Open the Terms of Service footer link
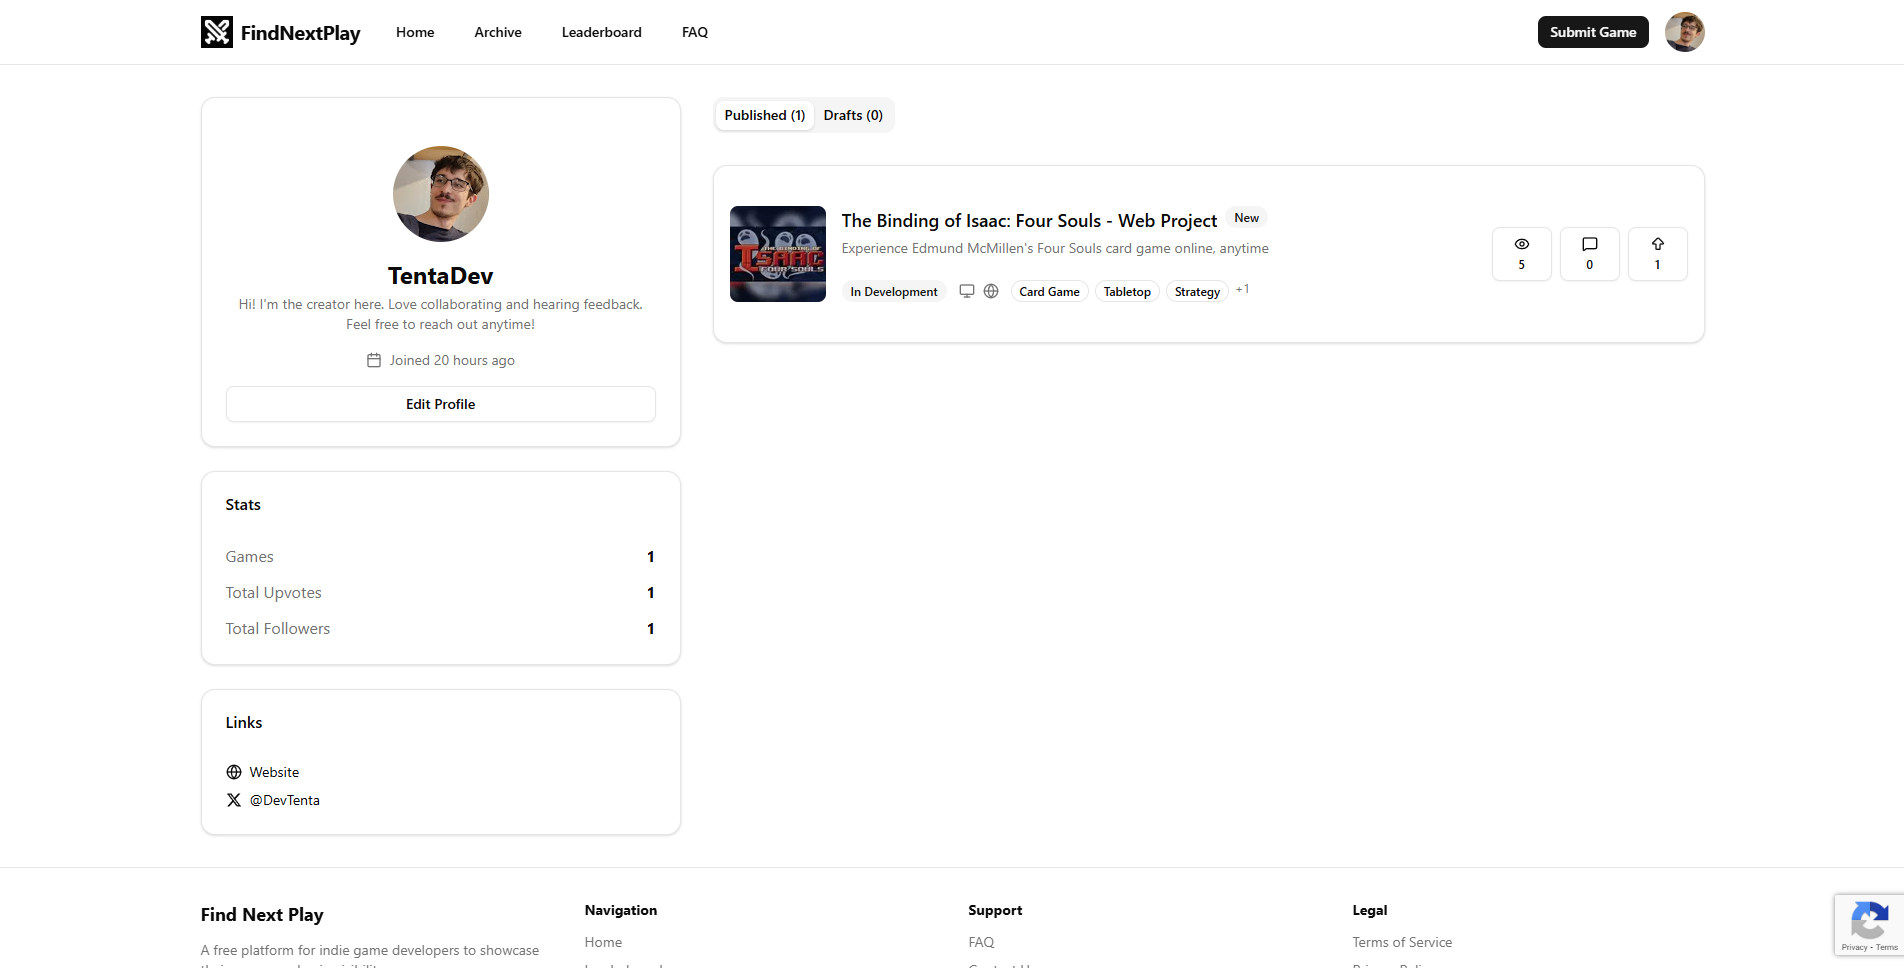 tap(1402, 942)
